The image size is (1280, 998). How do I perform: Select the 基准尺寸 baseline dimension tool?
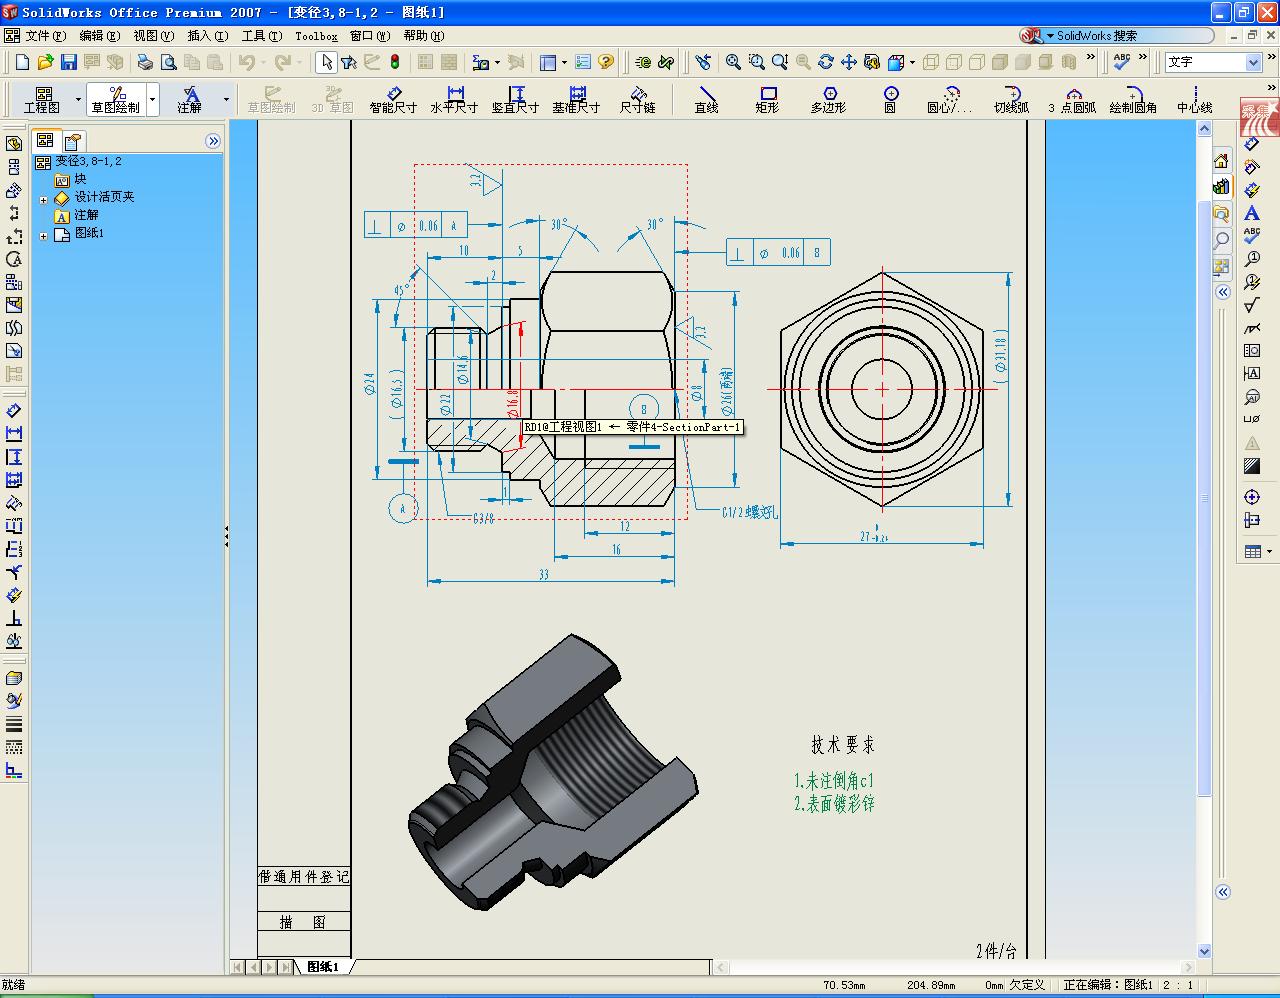(x=576, y=99)
